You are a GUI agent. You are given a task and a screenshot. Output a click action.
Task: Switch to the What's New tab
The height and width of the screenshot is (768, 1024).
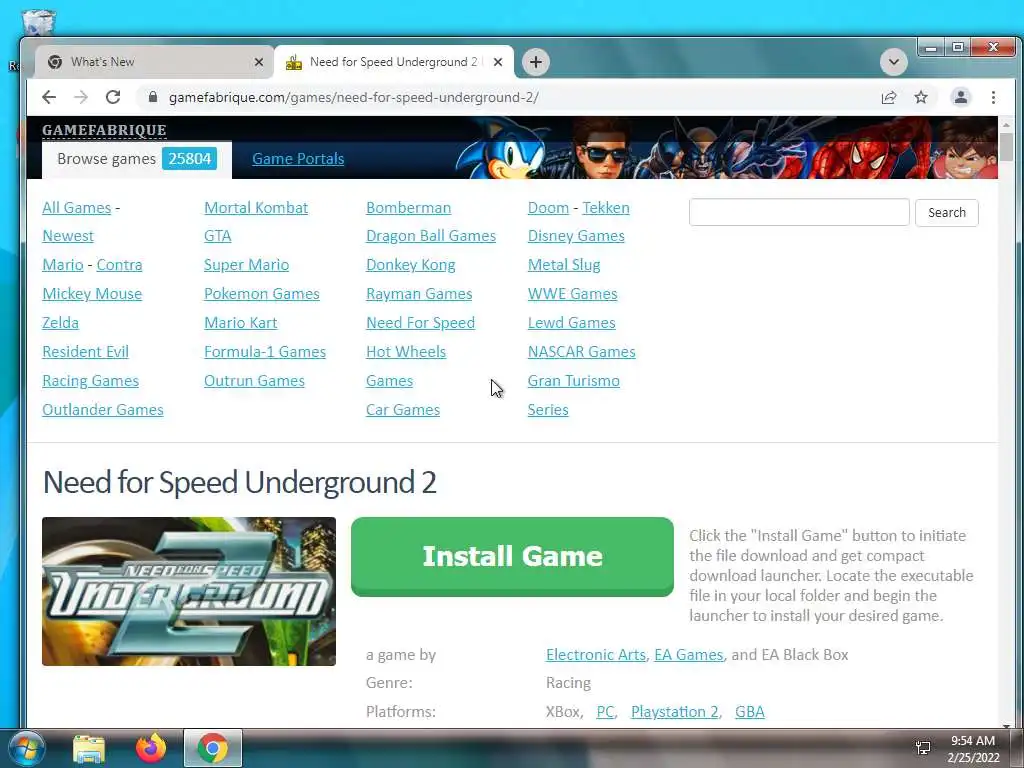pos(153,62)
